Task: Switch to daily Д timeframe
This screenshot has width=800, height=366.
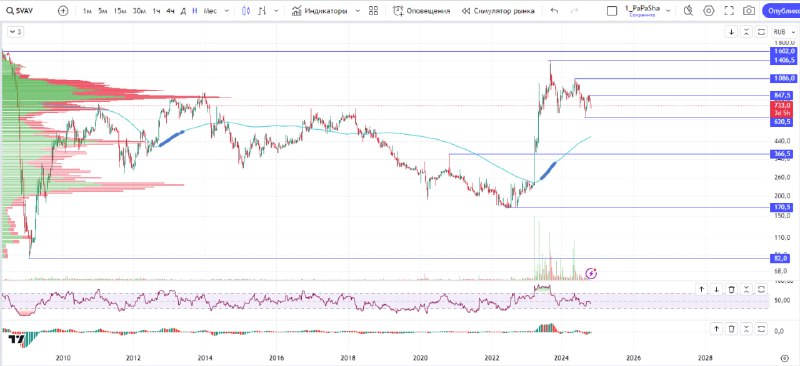Action: coord(183,11)
